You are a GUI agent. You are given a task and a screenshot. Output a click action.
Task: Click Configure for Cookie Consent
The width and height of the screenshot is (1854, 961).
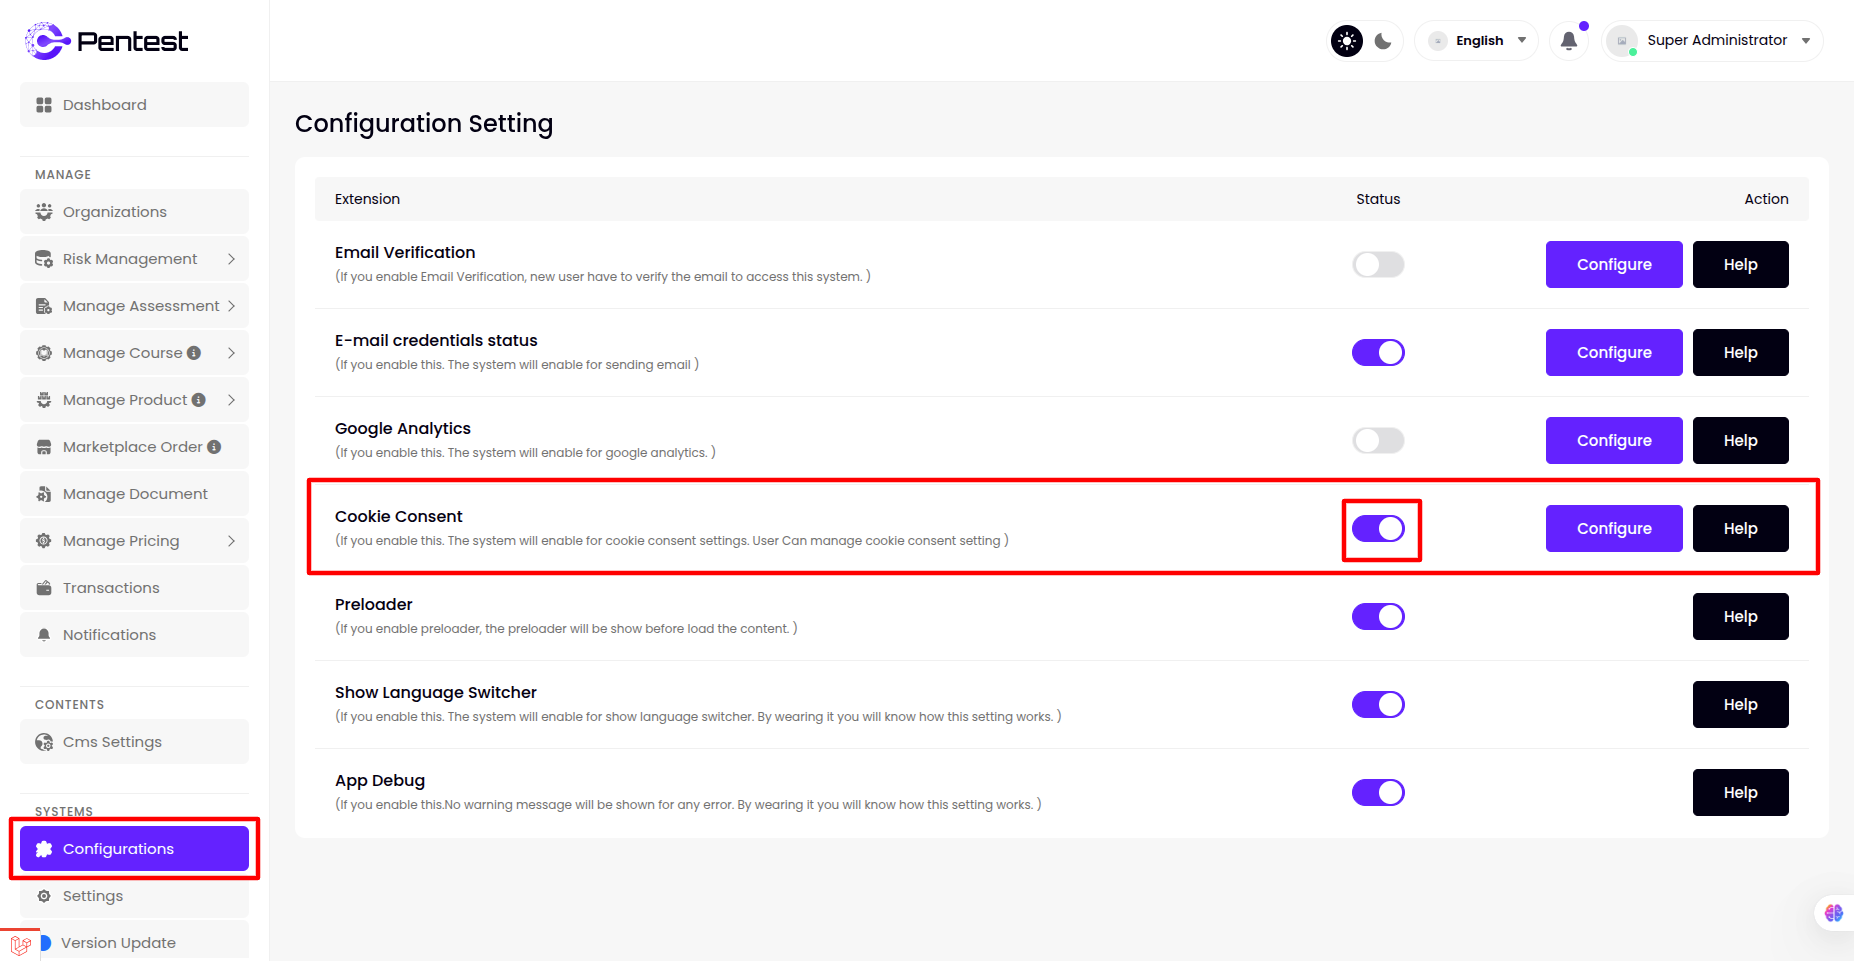[1613, 529]
